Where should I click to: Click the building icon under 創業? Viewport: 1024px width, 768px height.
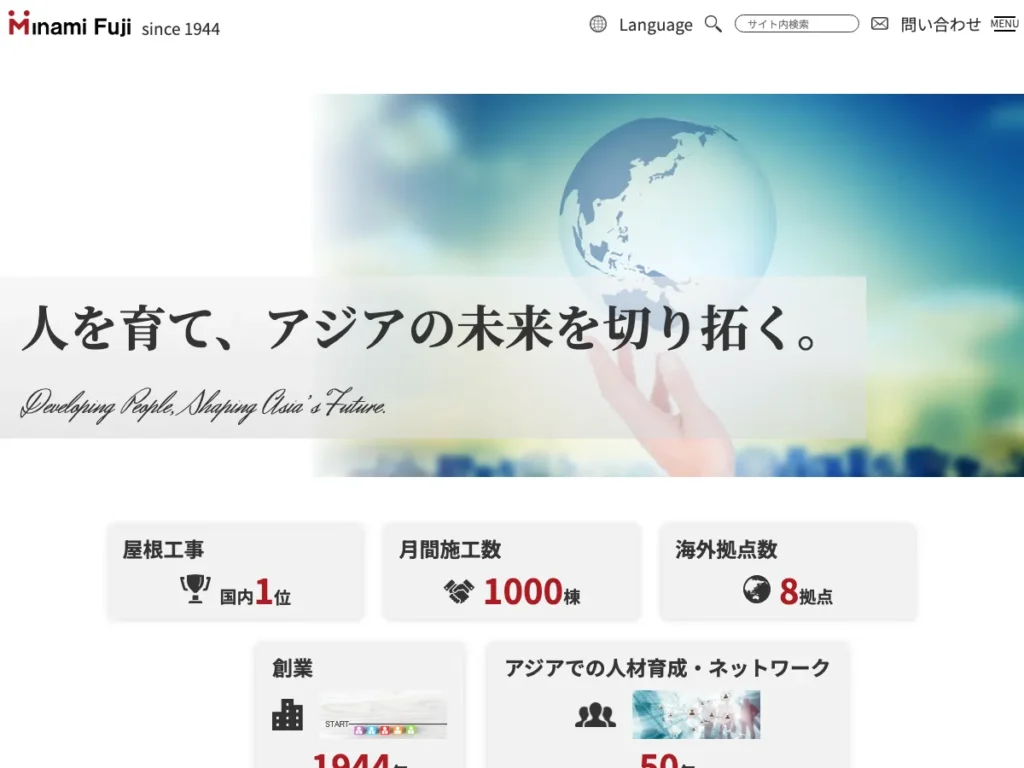[x=287, y=714]
